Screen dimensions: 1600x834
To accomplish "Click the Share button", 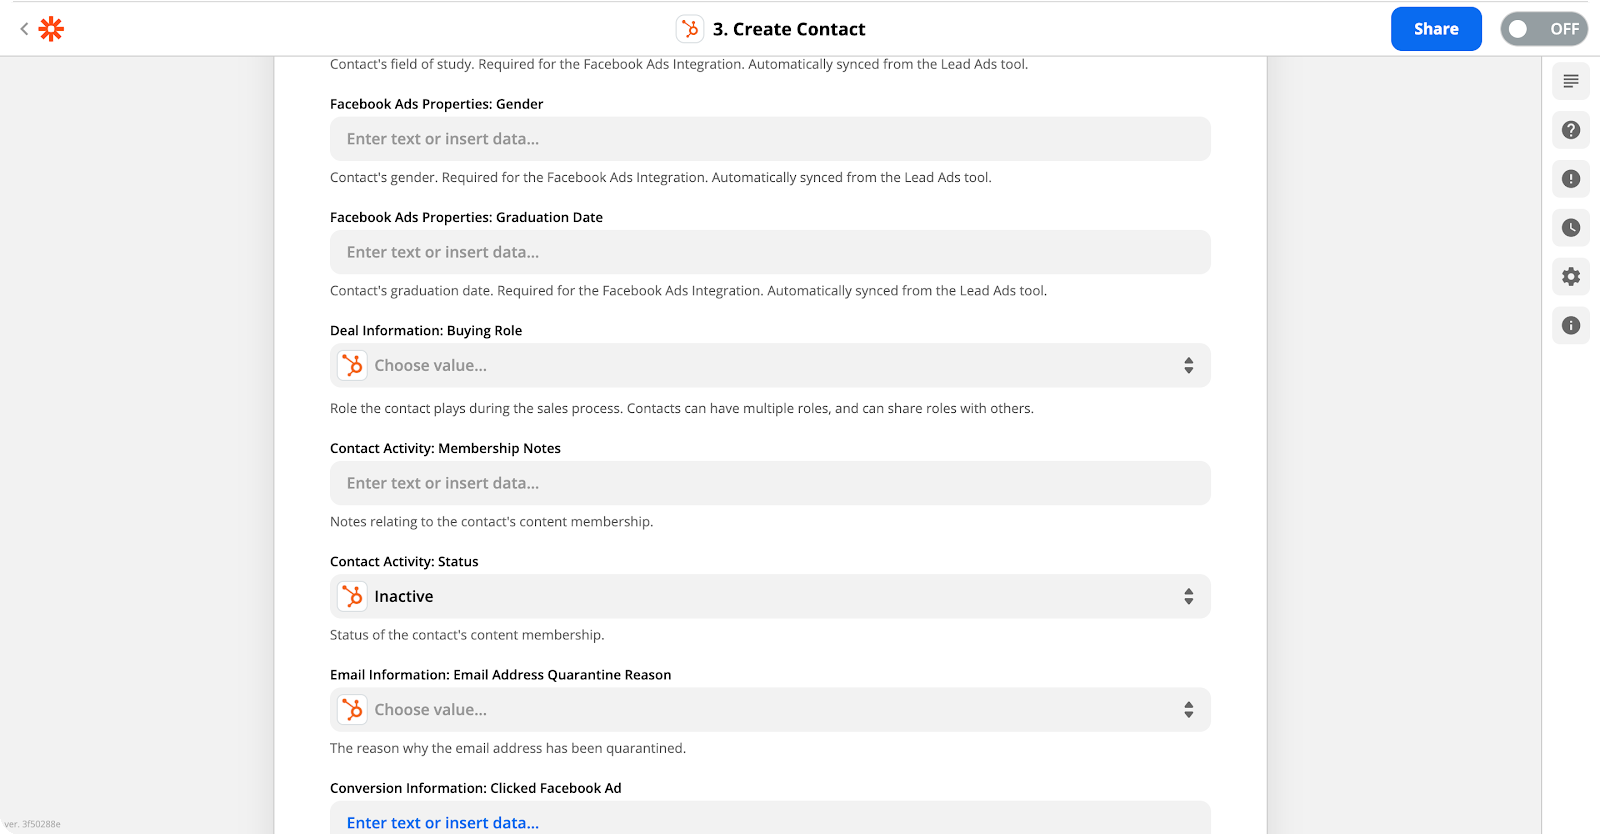I will point(1436,29).
